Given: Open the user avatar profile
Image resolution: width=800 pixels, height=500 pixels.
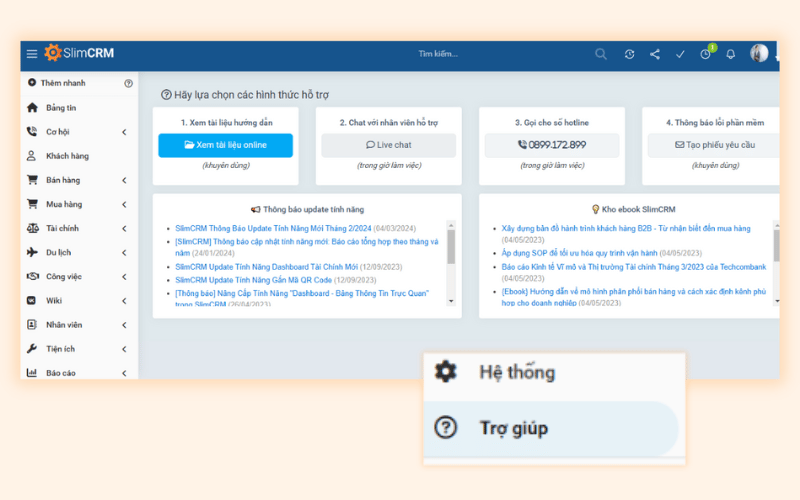Looking at the screenshot, I should pyautogui.click(x=759, y=53).
